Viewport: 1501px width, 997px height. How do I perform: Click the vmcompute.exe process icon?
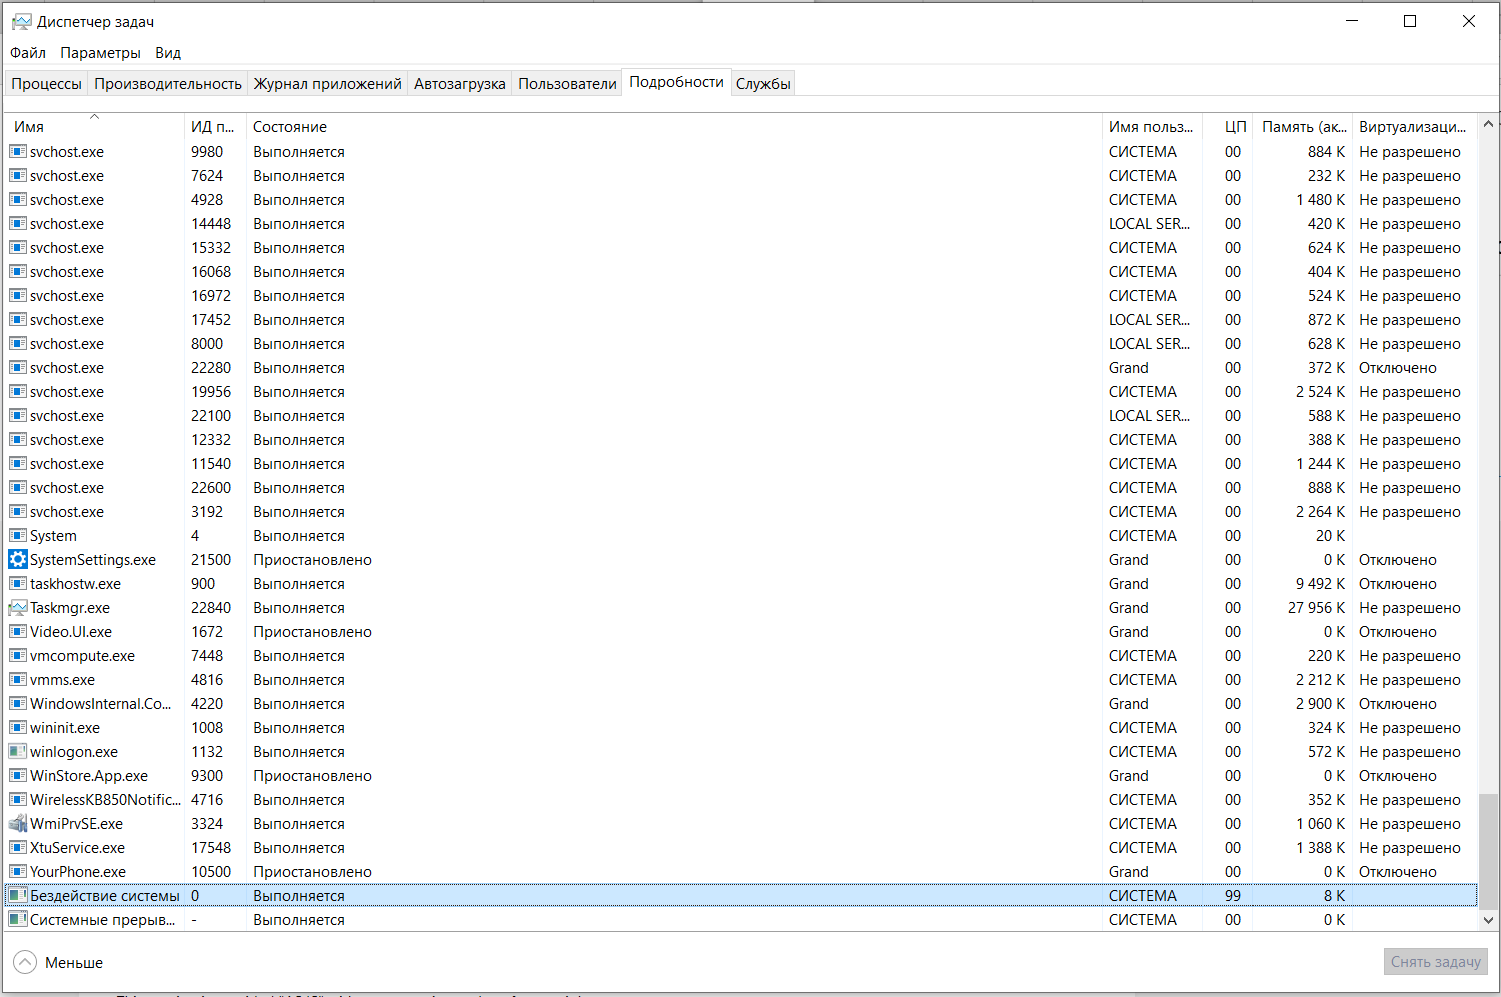tap(18, 656)
